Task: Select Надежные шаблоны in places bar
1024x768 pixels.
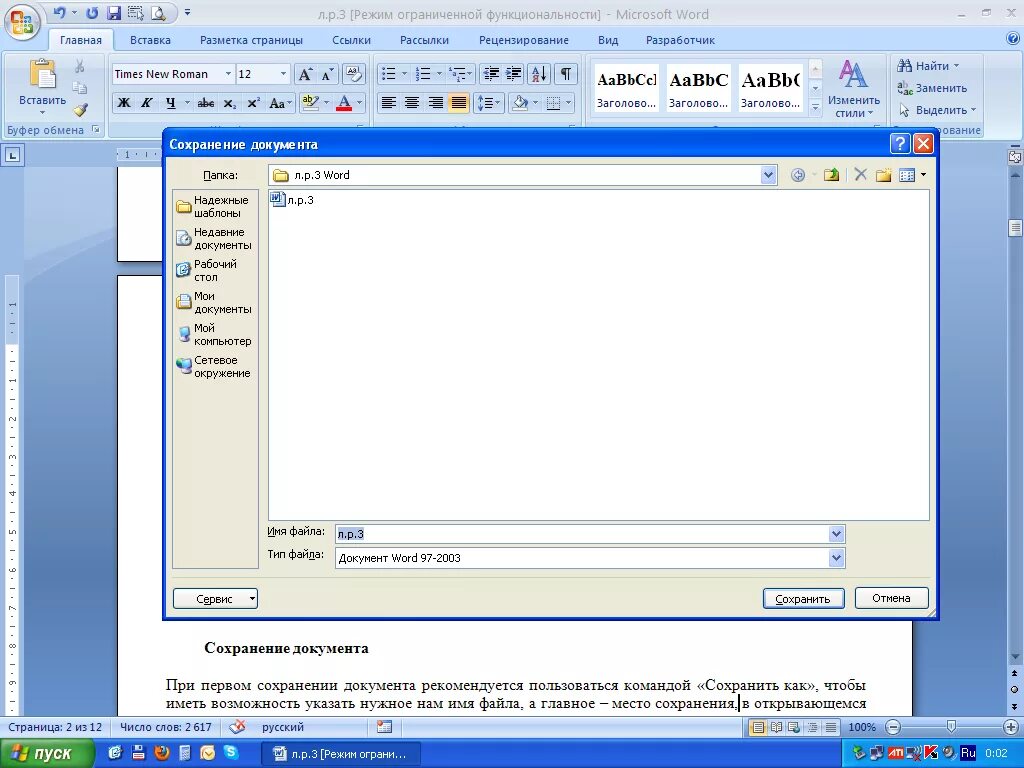Action: (x=215, y=206)
